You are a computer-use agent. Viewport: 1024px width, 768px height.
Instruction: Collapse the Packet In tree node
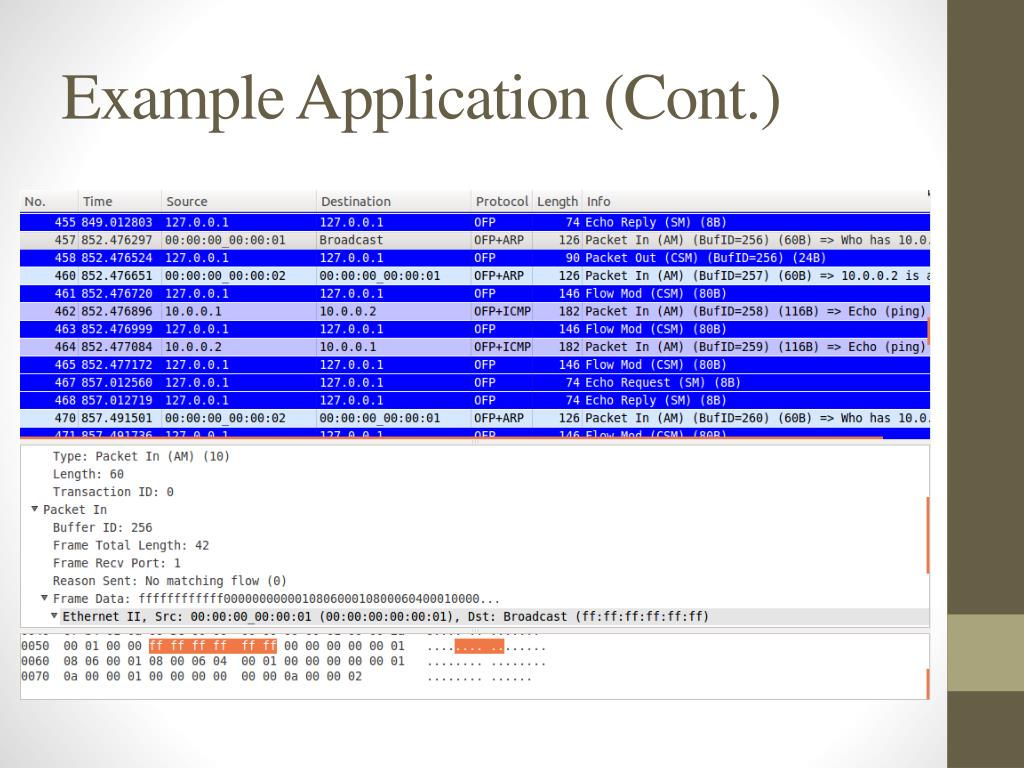[x=35, y=509]
